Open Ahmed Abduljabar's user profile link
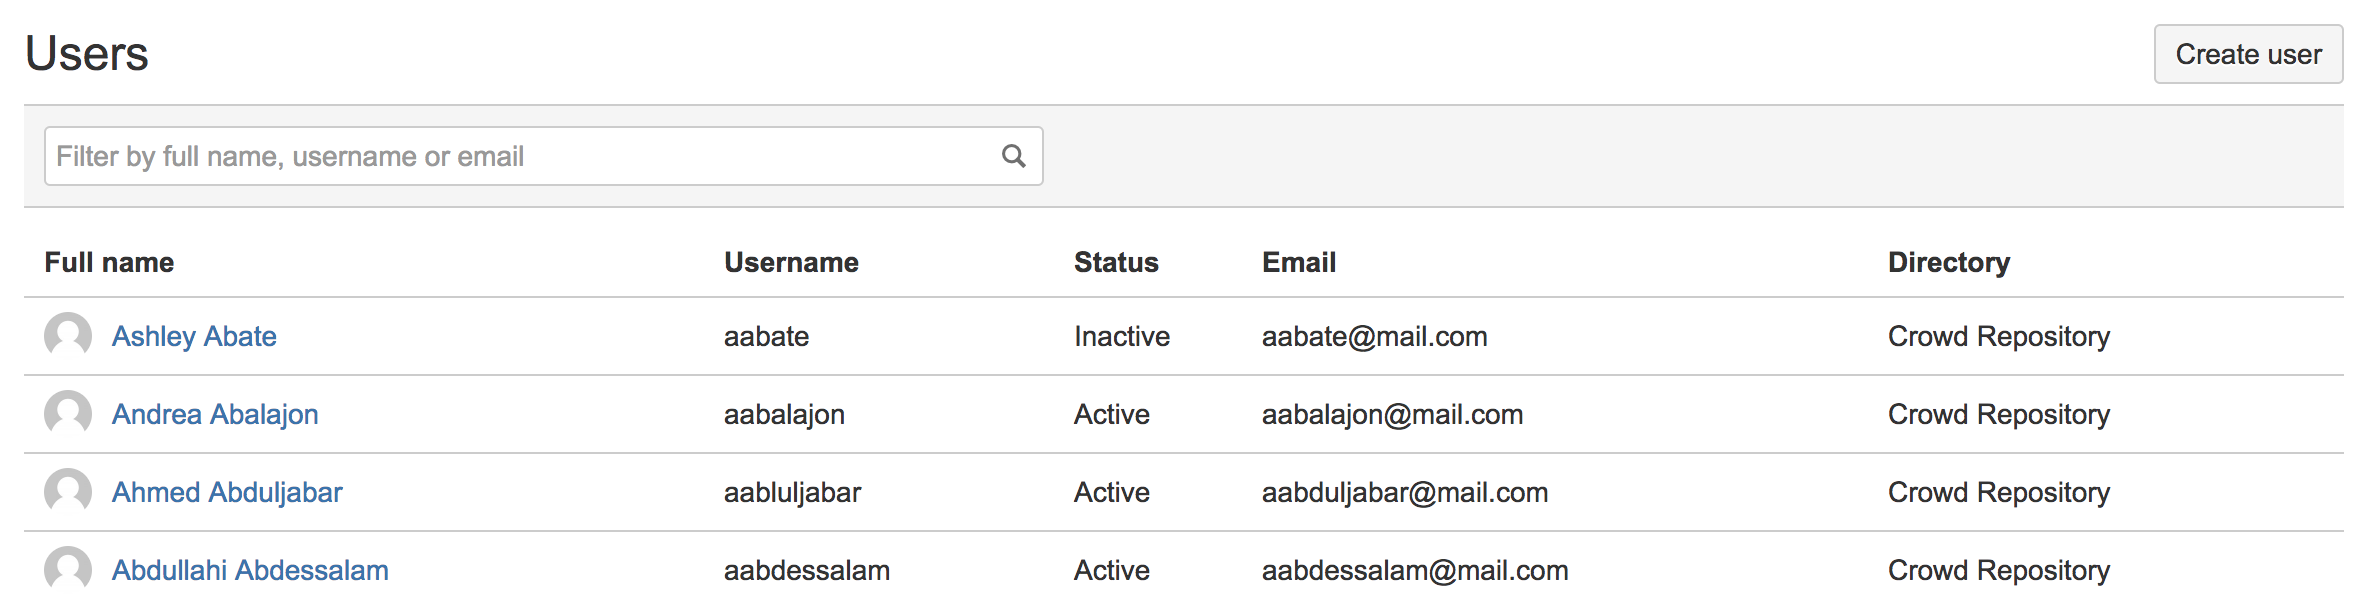The image size is (2358, 604). (227, 492)
